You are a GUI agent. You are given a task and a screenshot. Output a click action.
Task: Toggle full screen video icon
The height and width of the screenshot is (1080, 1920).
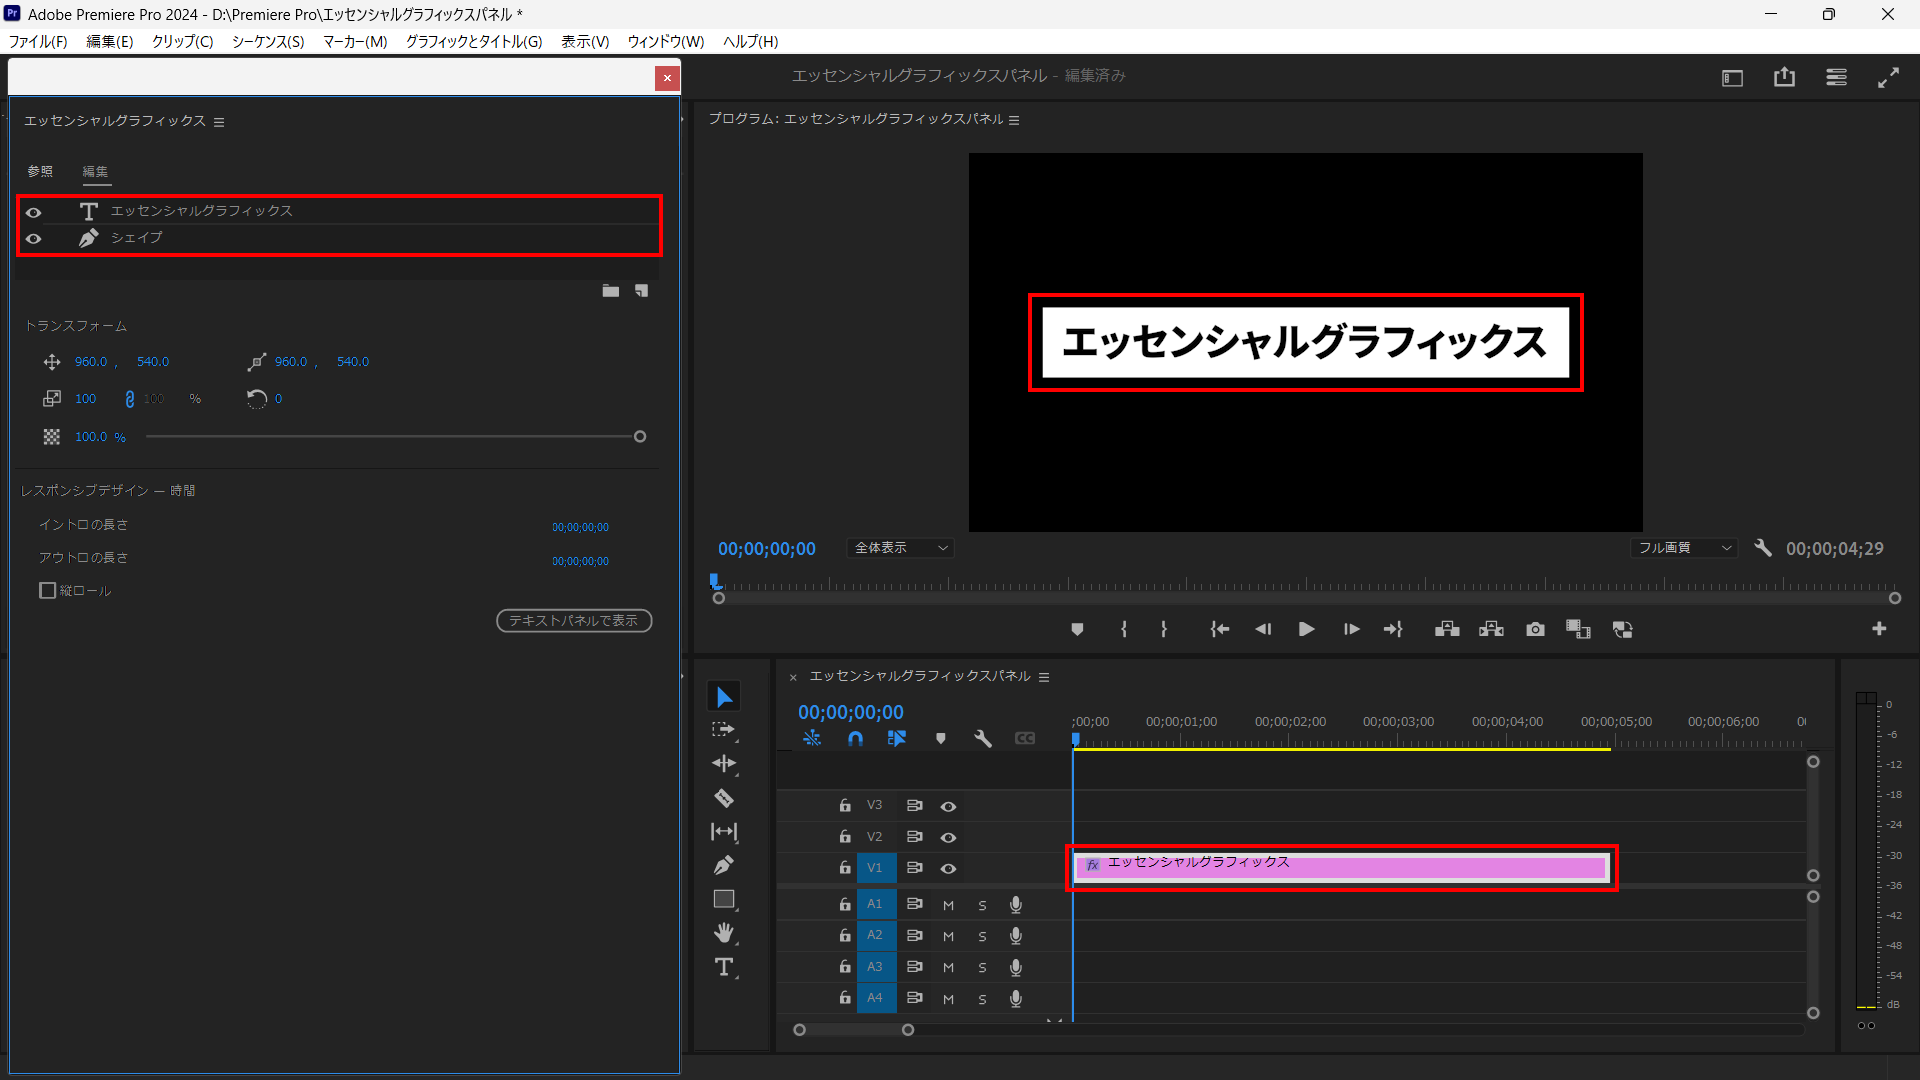1888,78
